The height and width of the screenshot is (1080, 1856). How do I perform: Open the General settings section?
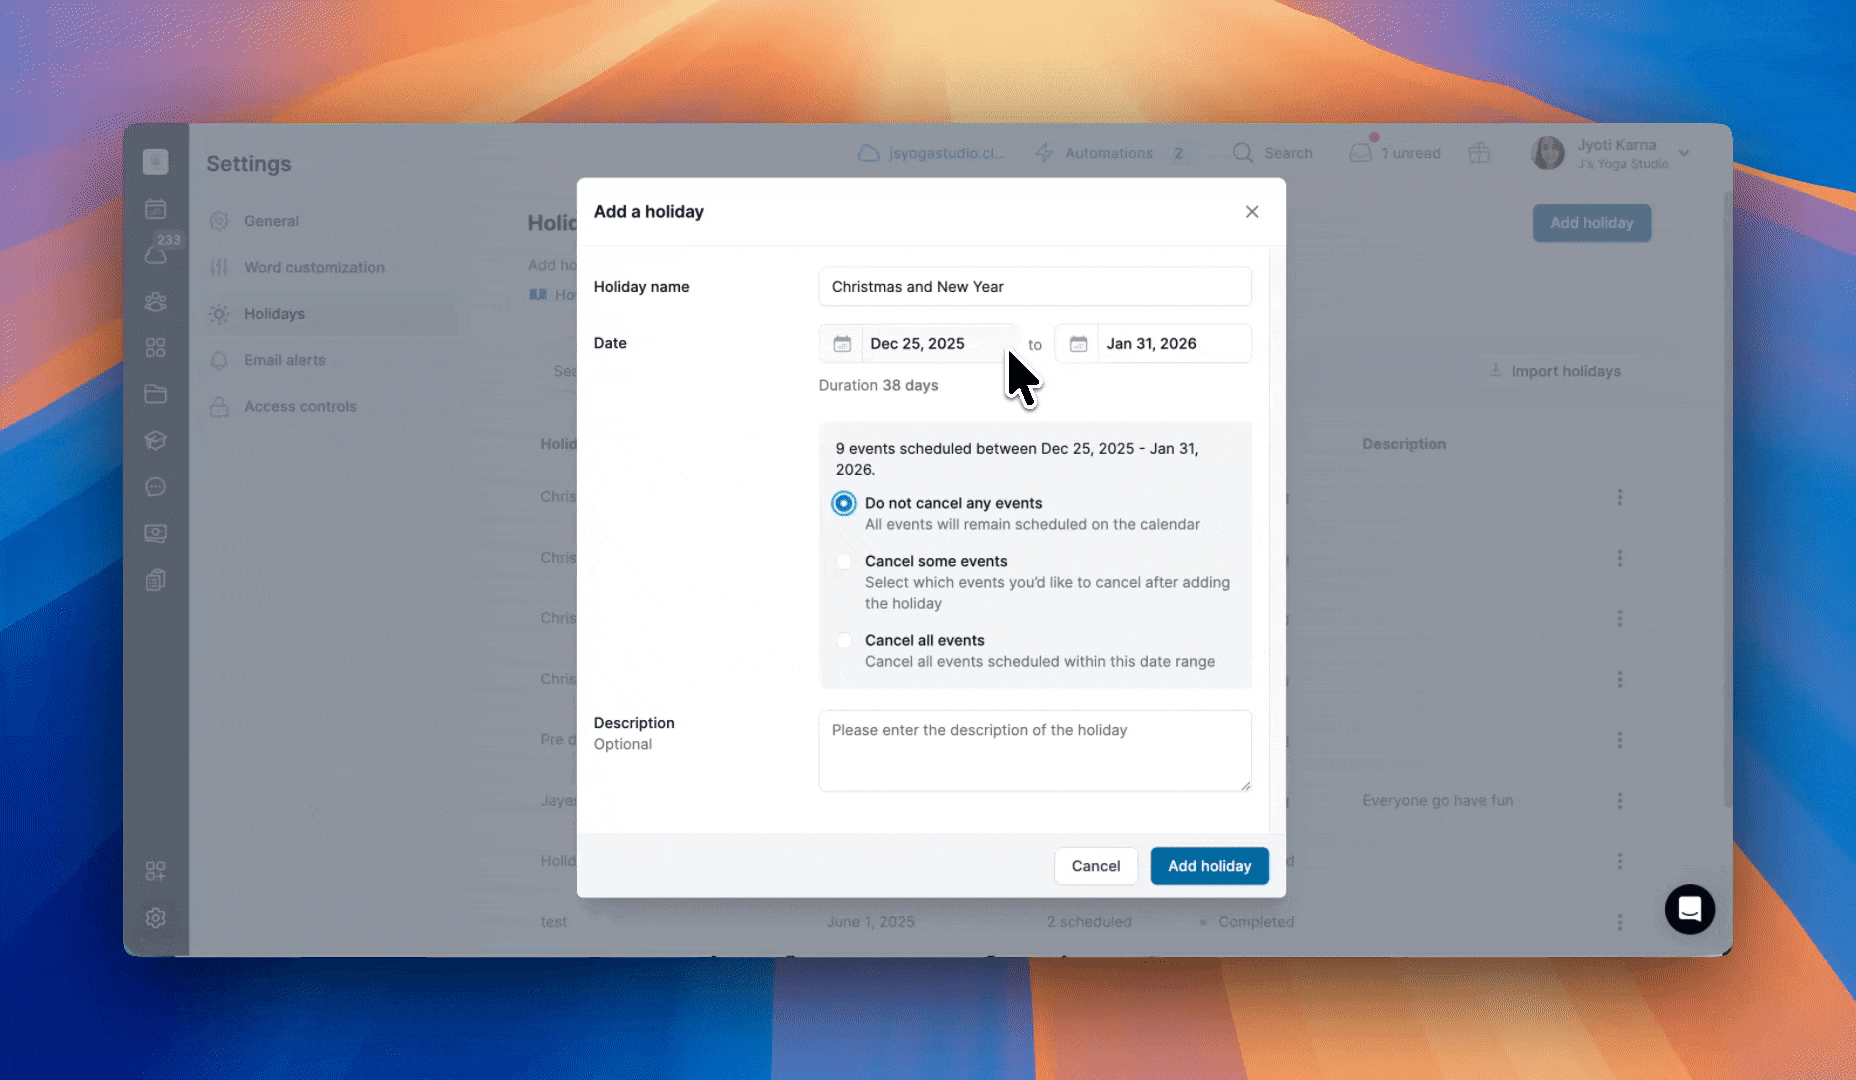point(271,221)
